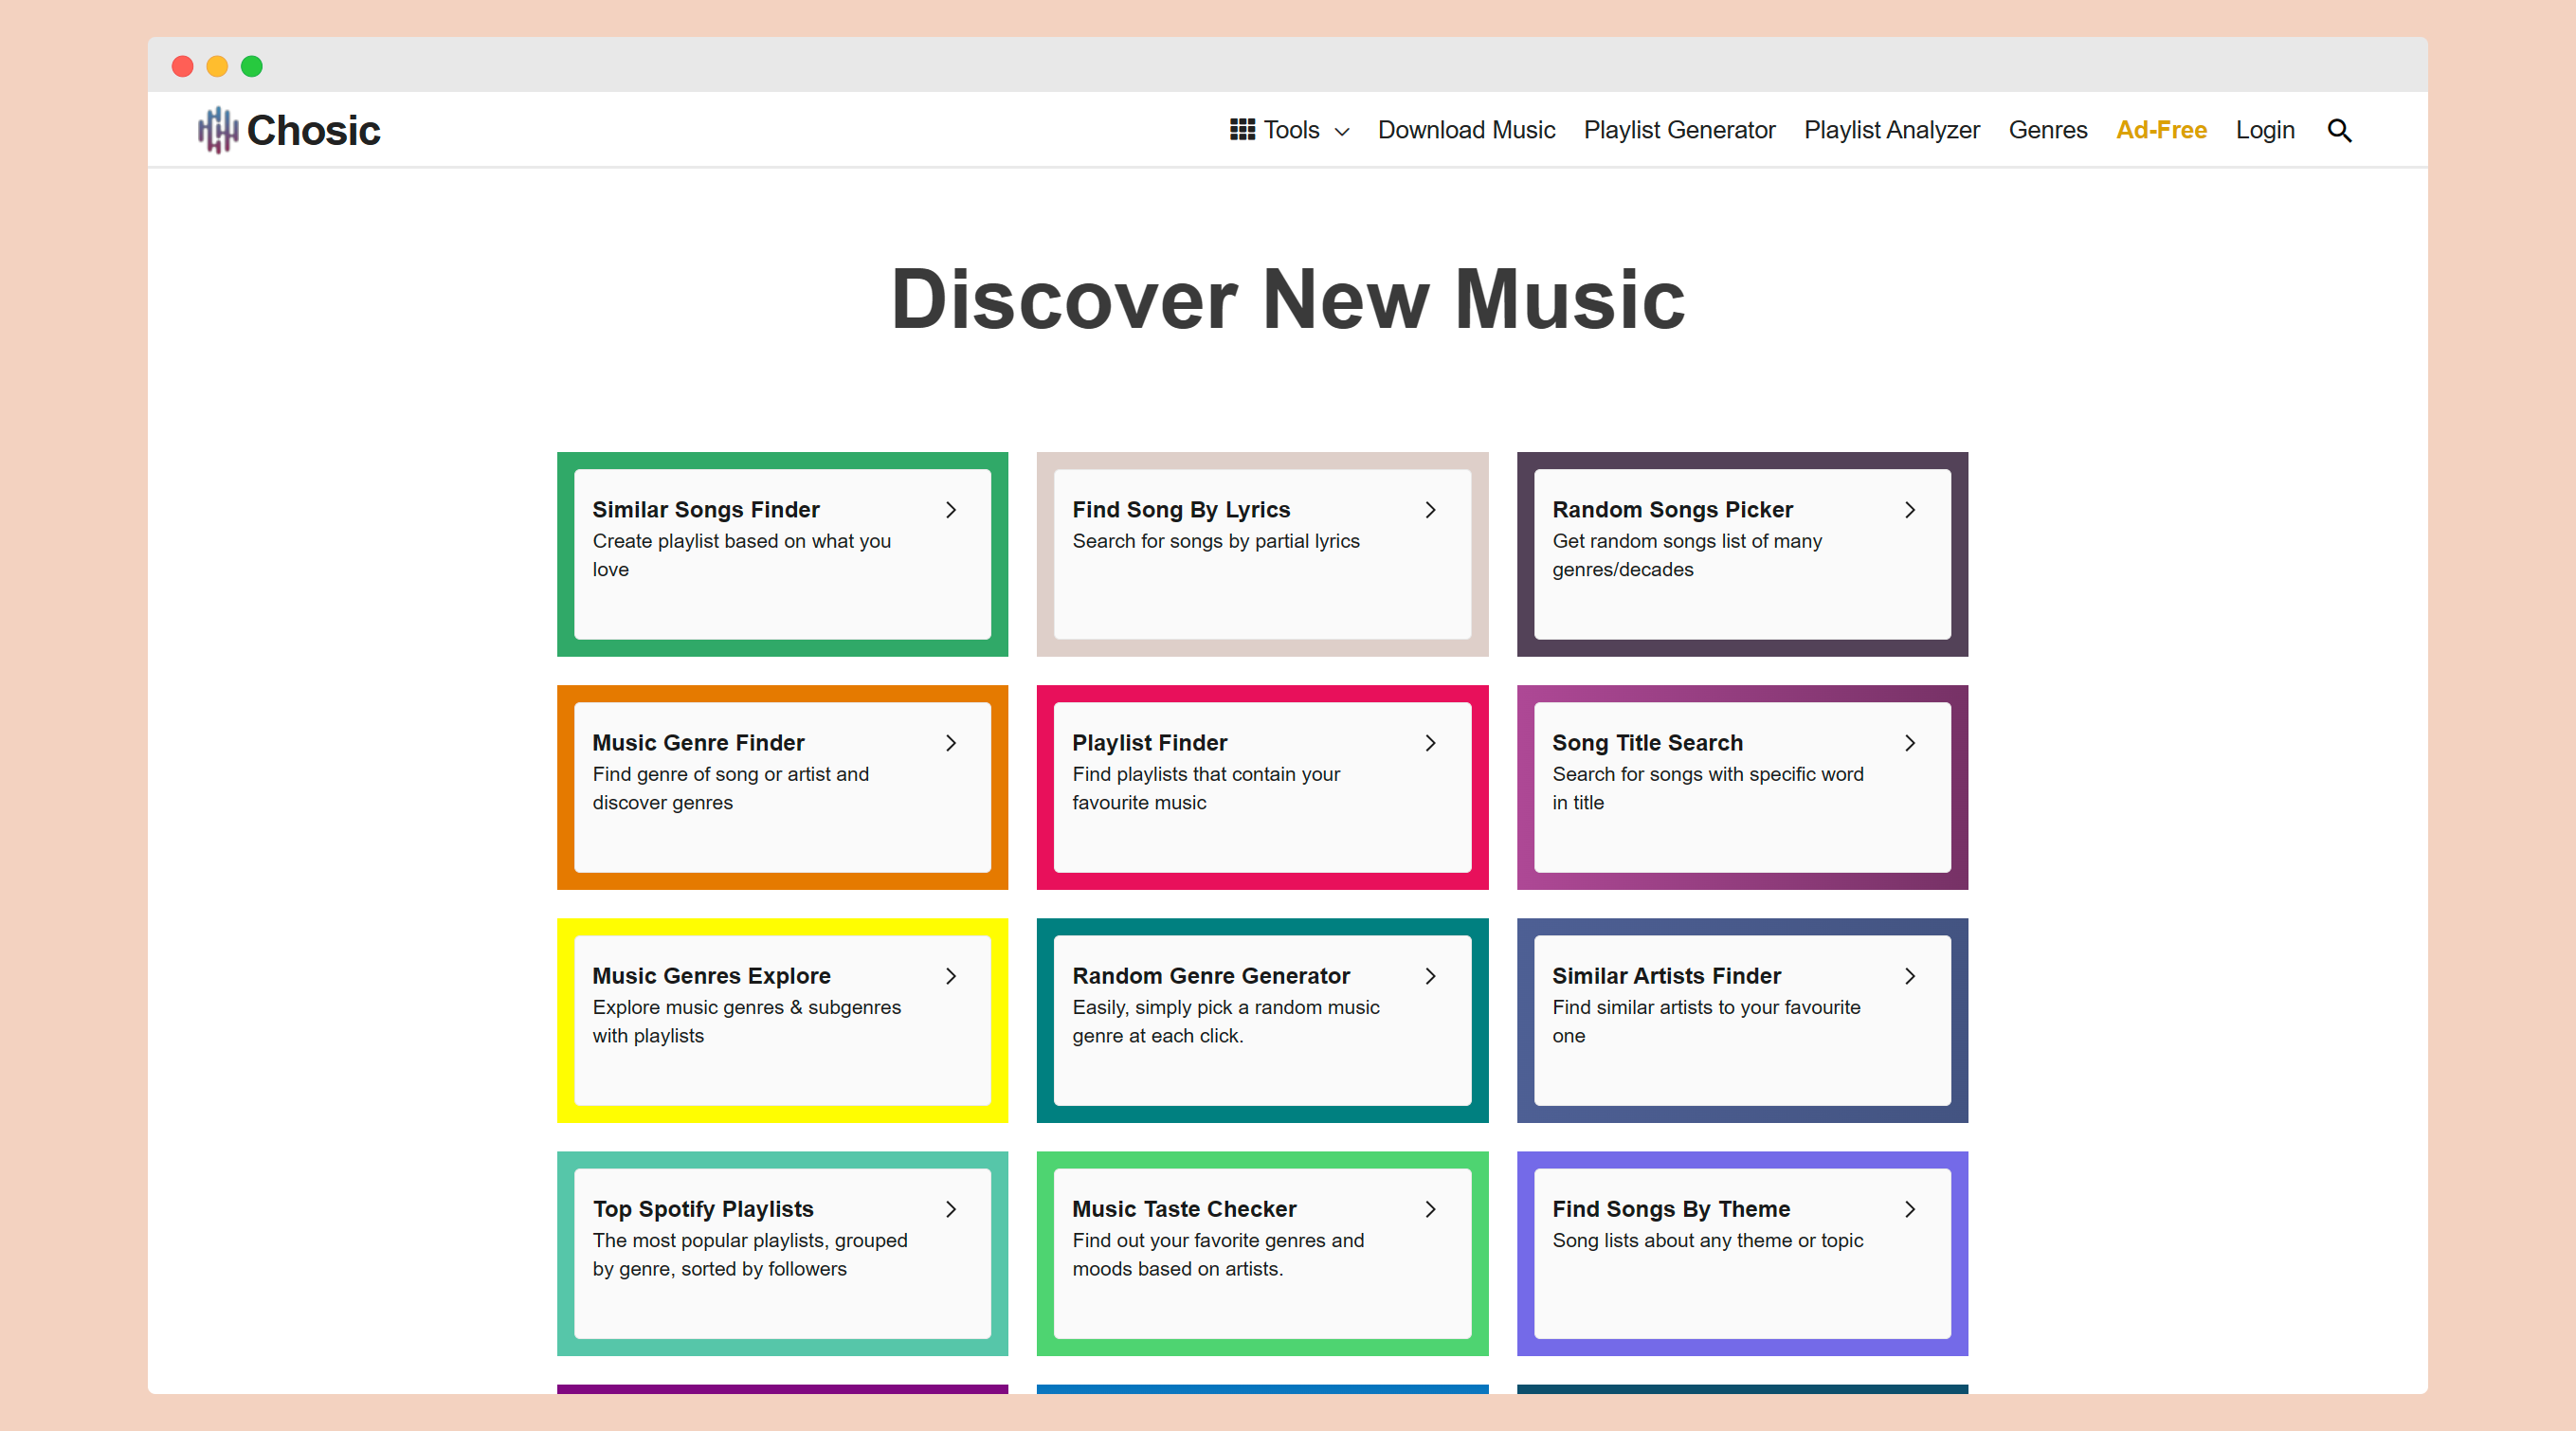Expand the Tools dropdown chevron

(x=1341, y=132)
